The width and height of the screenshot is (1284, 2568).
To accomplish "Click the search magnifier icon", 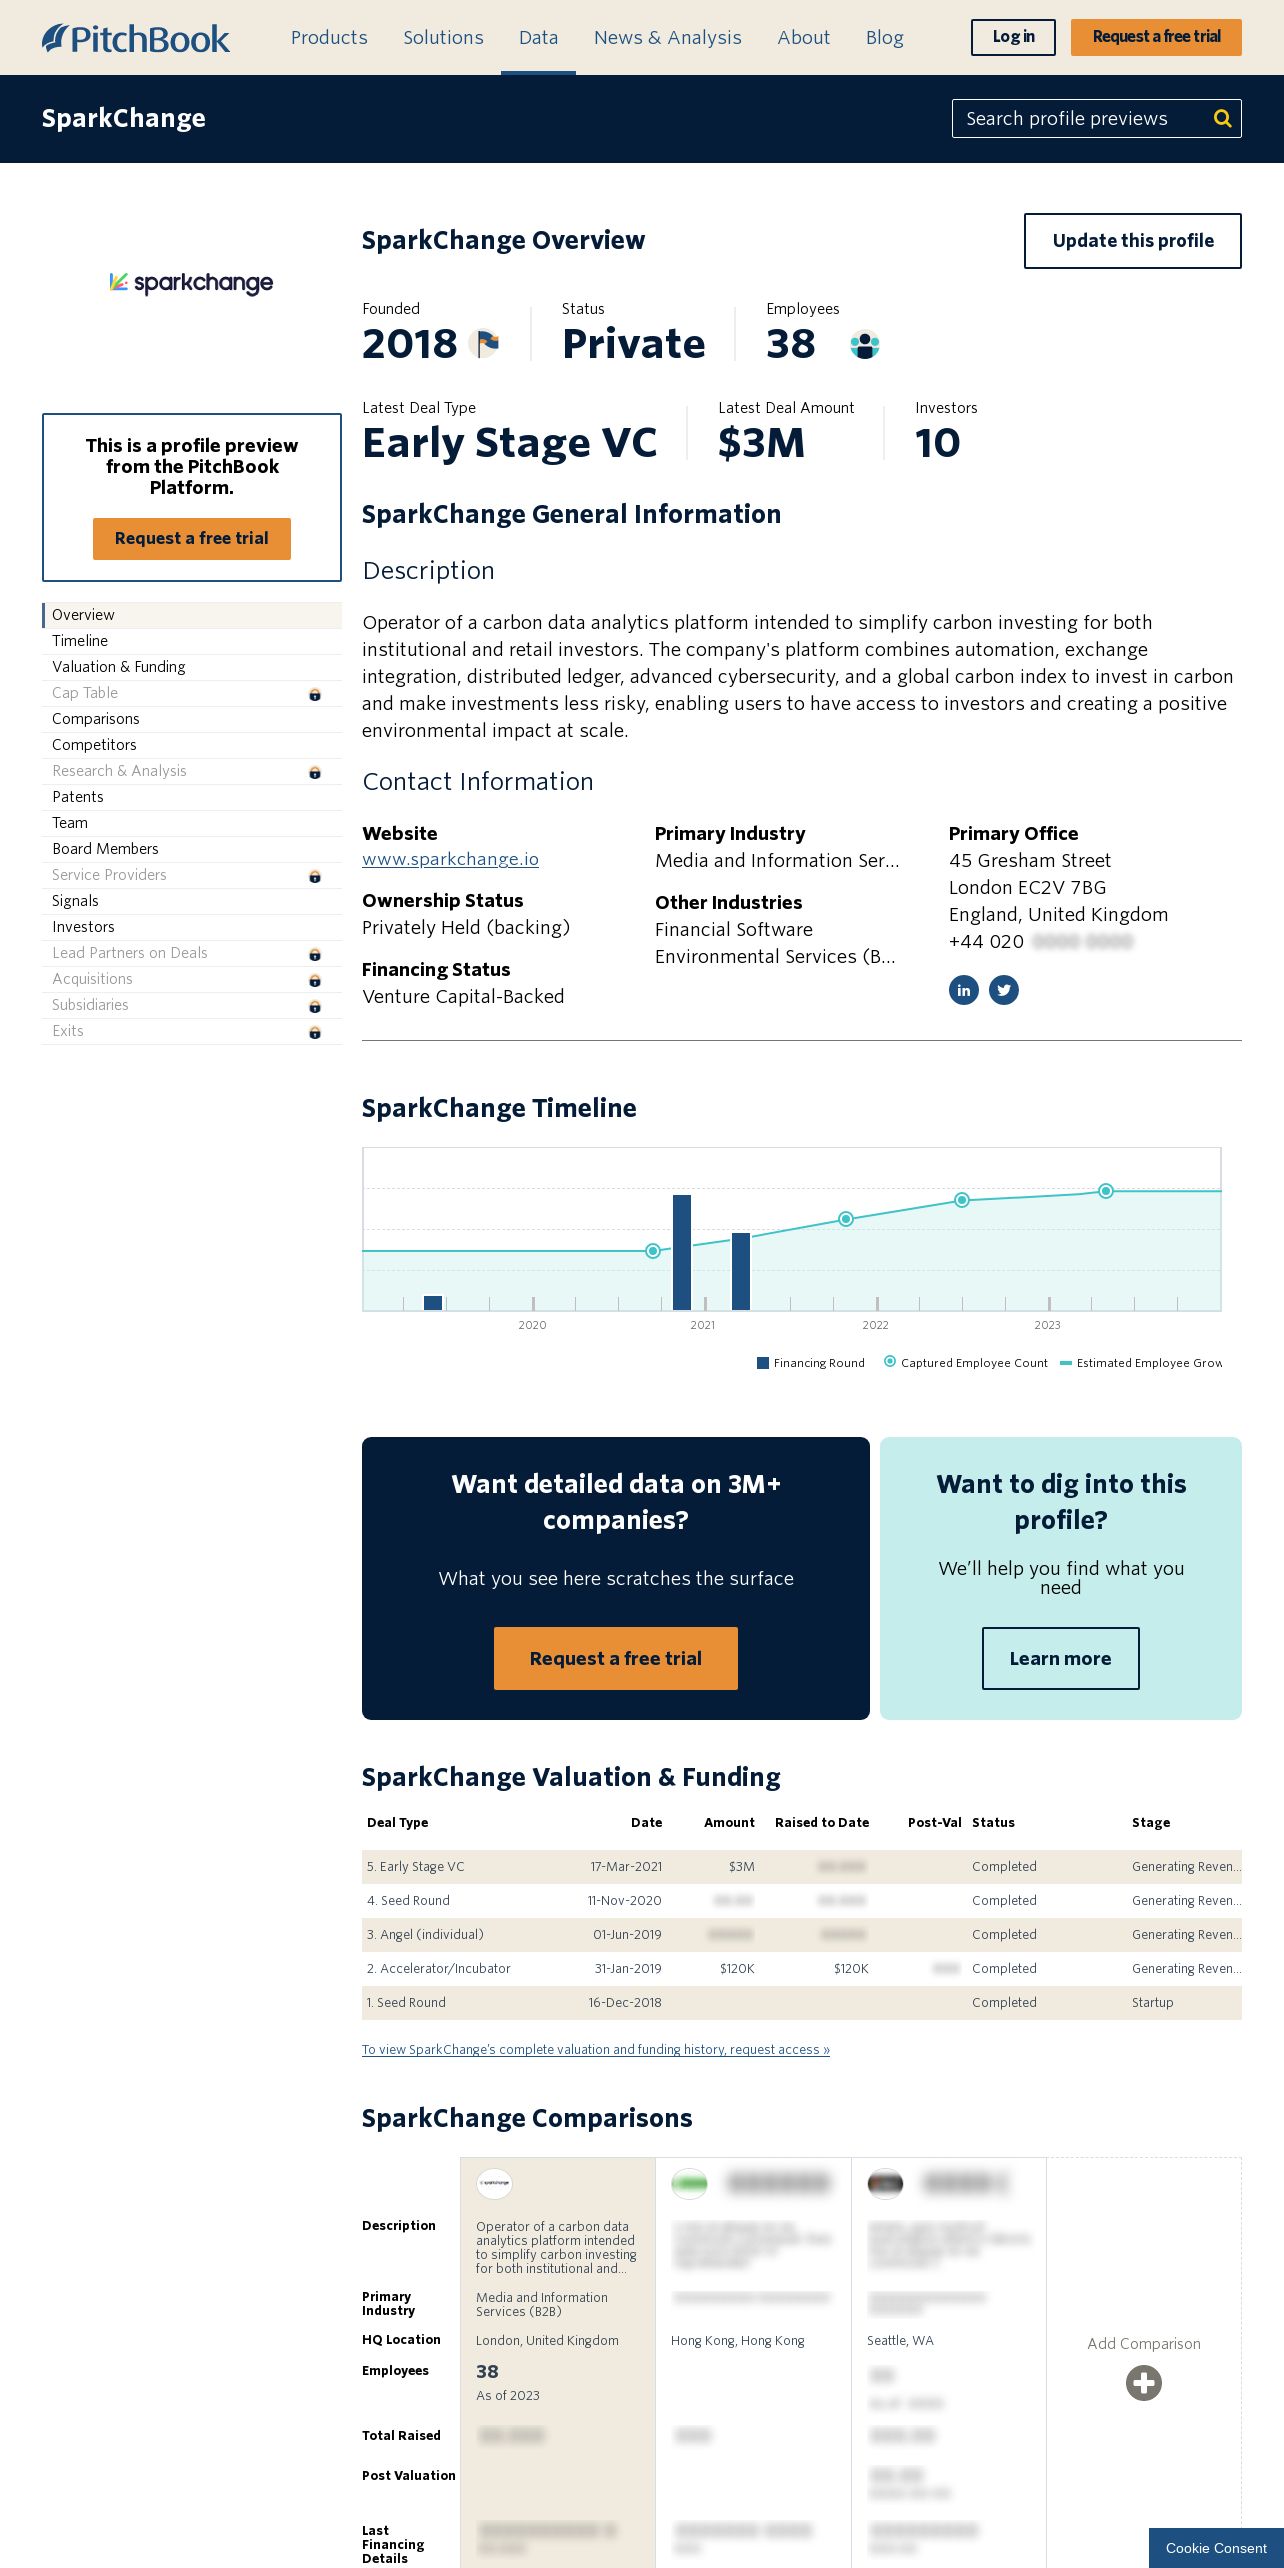I will tap(1222, 119).
